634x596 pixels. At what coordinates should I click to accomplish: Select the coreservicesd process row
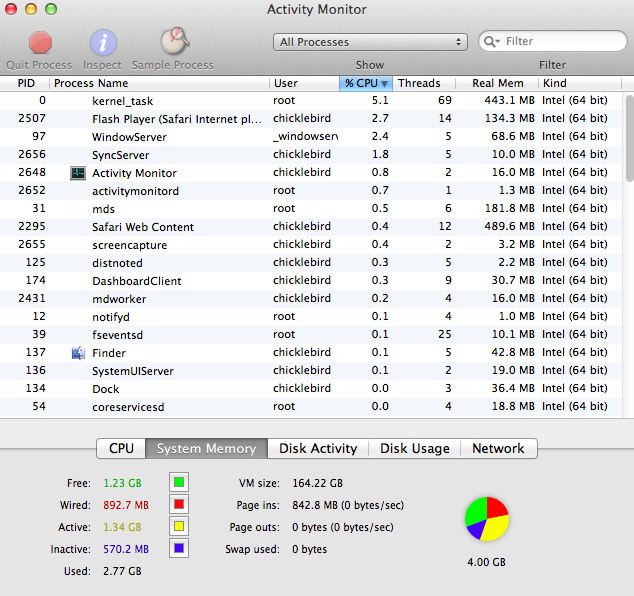click(311, 406)
